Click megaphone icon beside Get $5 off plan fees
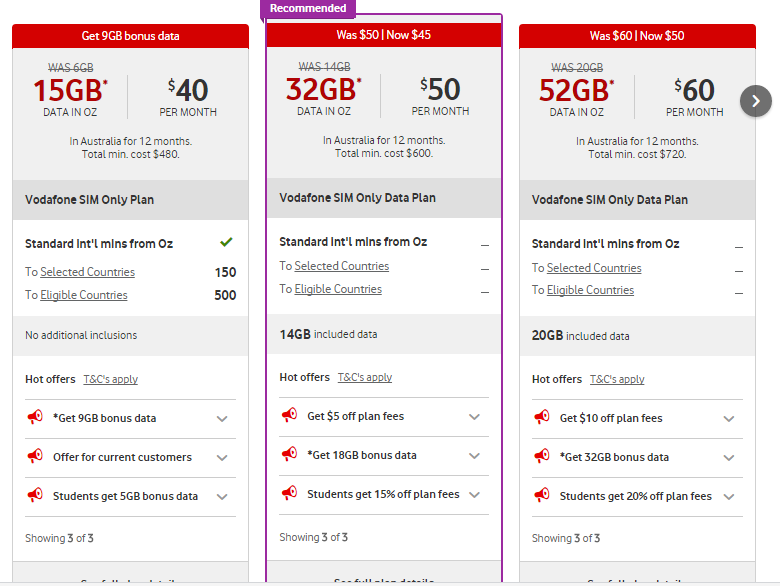 [290, 415]
